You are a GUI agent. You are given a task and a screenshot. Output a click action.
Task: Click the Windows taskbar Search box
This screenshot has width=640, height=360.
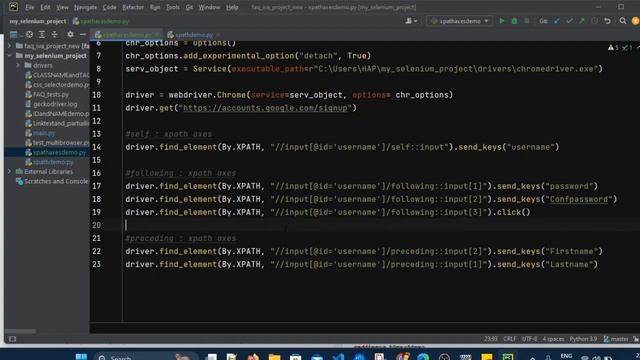pos(145,356)
